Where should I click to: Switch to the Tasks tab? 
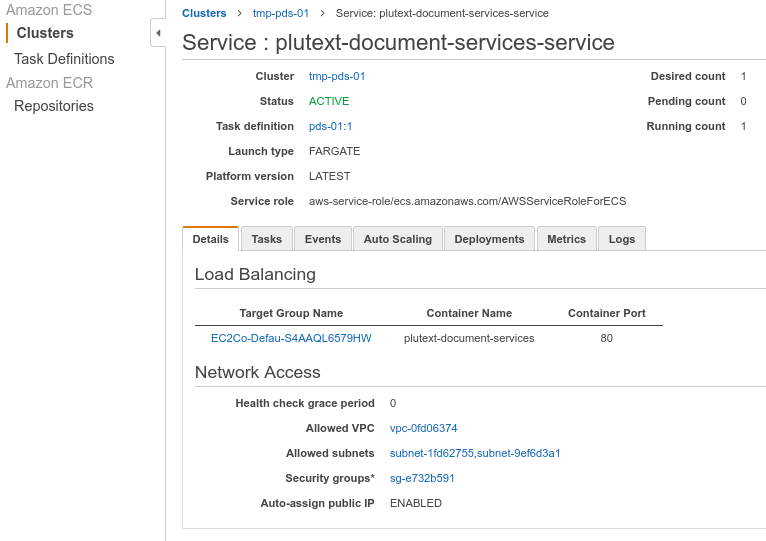pos(266,239)
